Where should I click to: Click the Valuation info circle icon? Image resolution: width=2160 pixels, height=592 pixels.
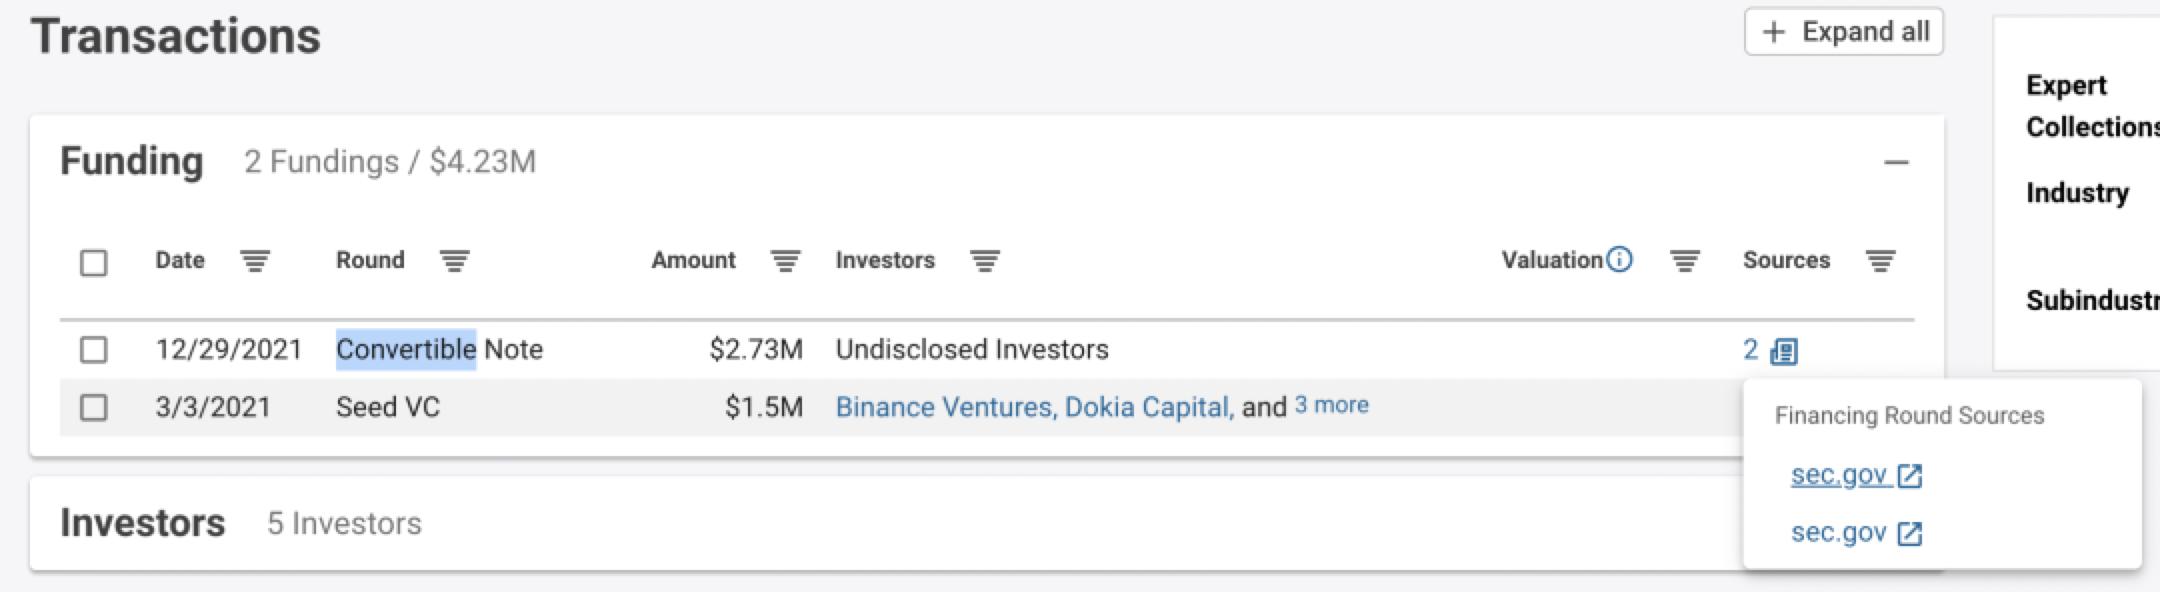click(1619, 260)
